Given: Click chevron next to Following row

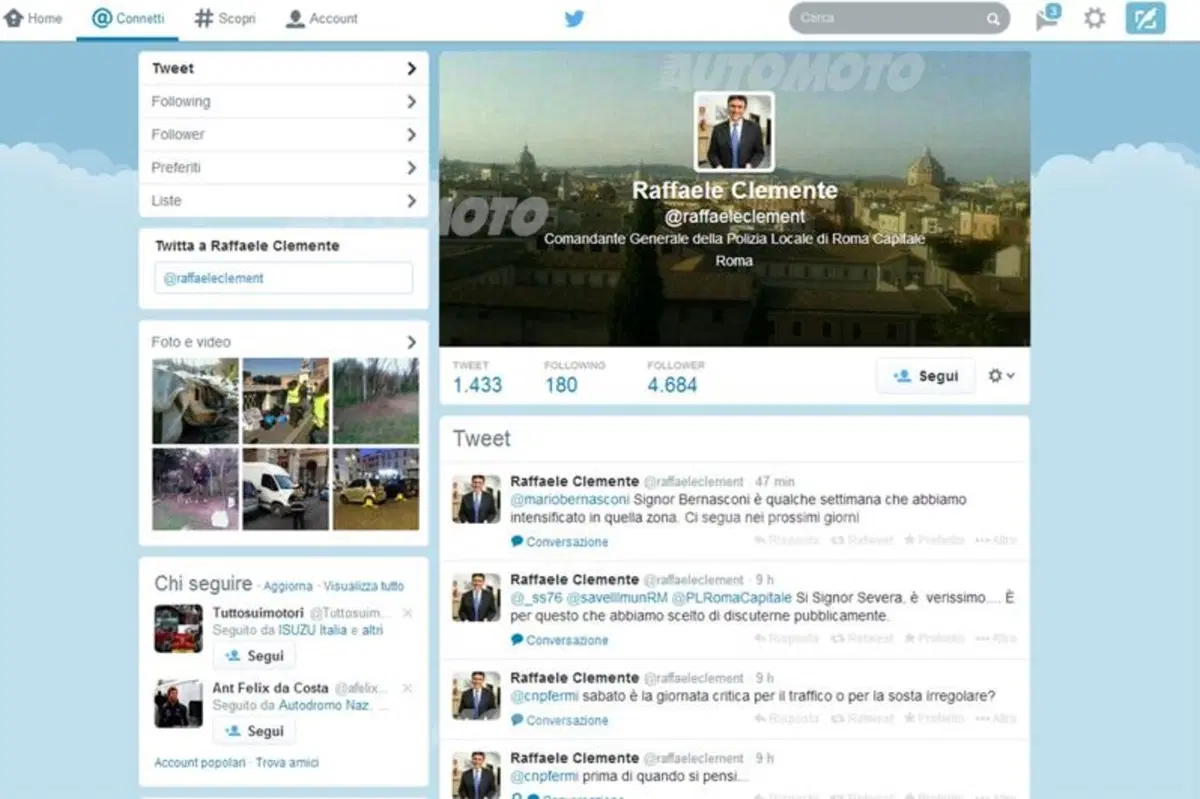Looking at the screenshot, I should pyautogui.click(x=411, y=102).
